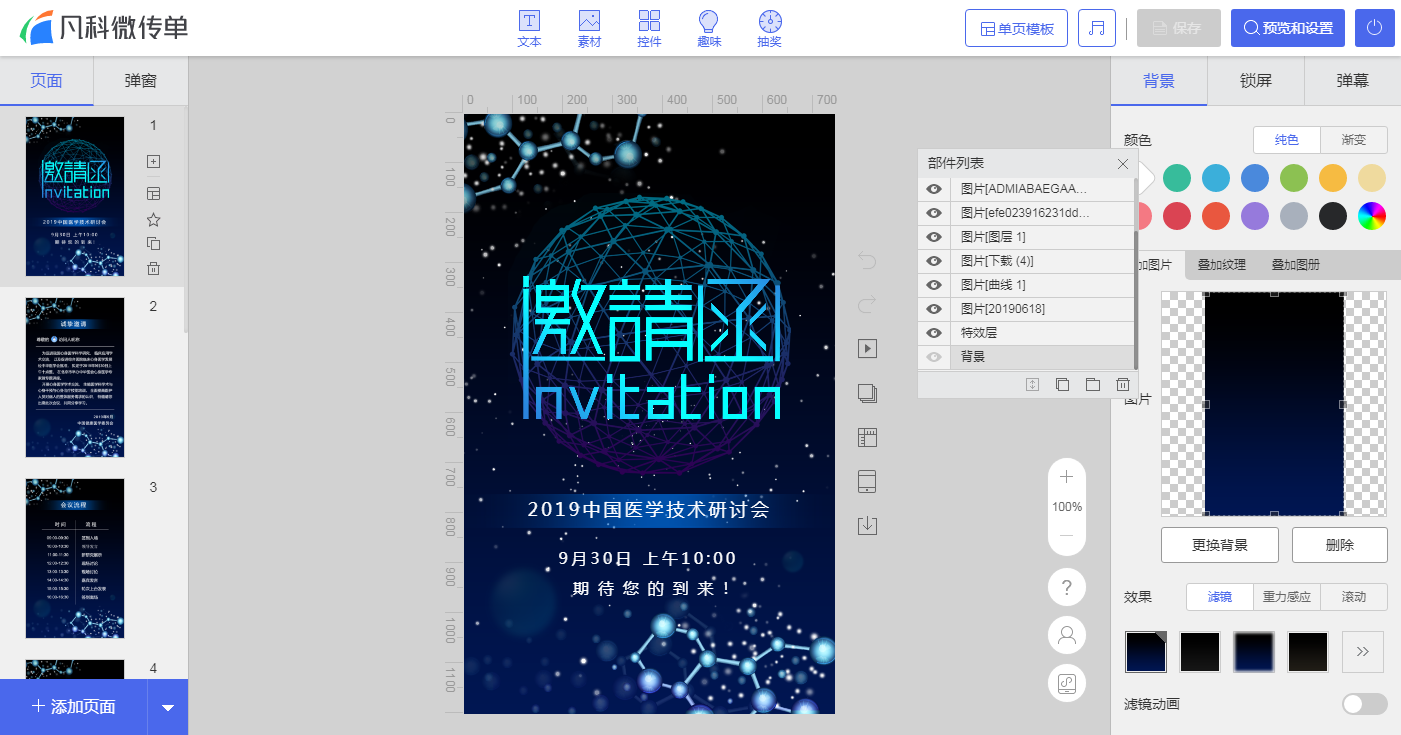Zoom out with the minus button
Image resolution: width=1401 pixels, height=735 pixels.
(x=1066, y=536)
